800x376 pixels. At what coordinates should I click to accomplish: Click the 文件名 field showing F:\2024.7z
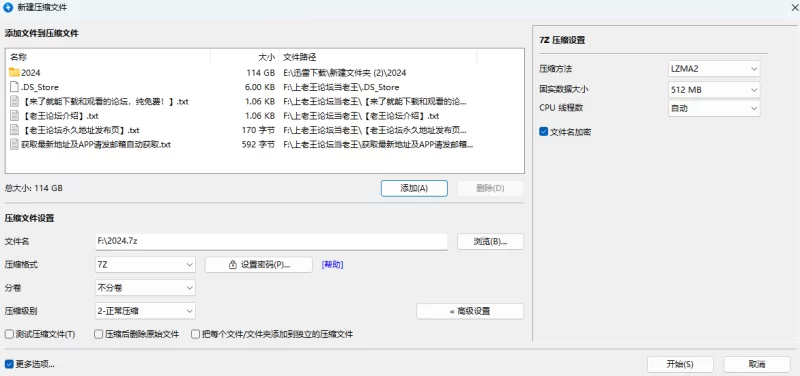[x=271, y=241]
